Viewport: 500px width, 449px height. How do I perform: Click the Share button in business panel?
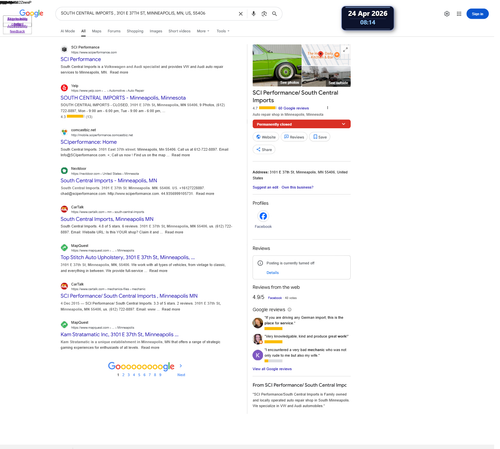264,149
